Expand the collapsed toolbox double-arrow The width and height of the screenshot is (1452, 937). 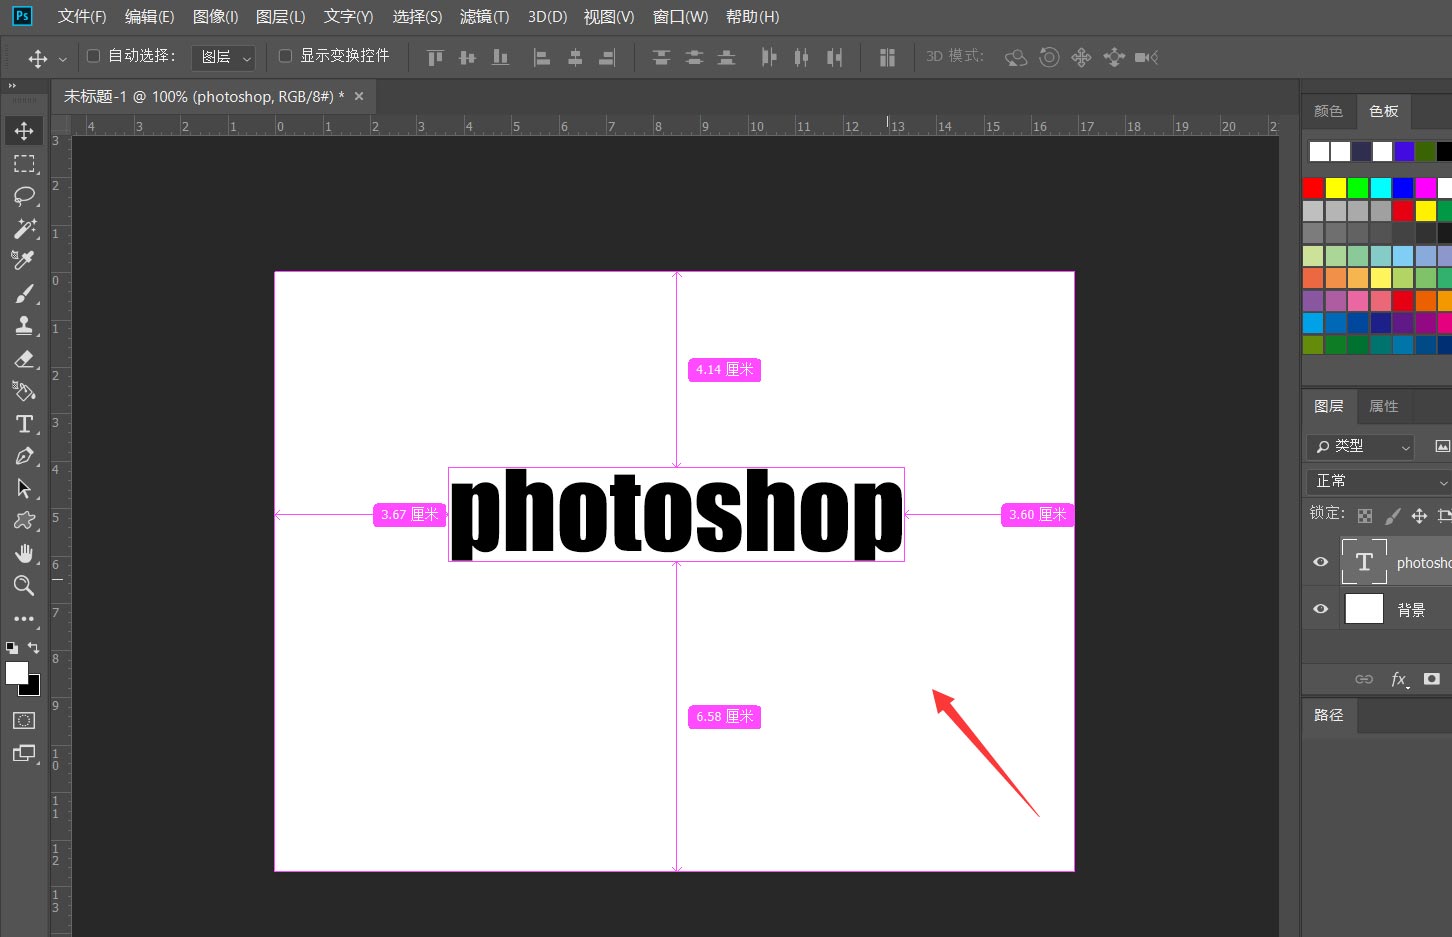(12, 86)
